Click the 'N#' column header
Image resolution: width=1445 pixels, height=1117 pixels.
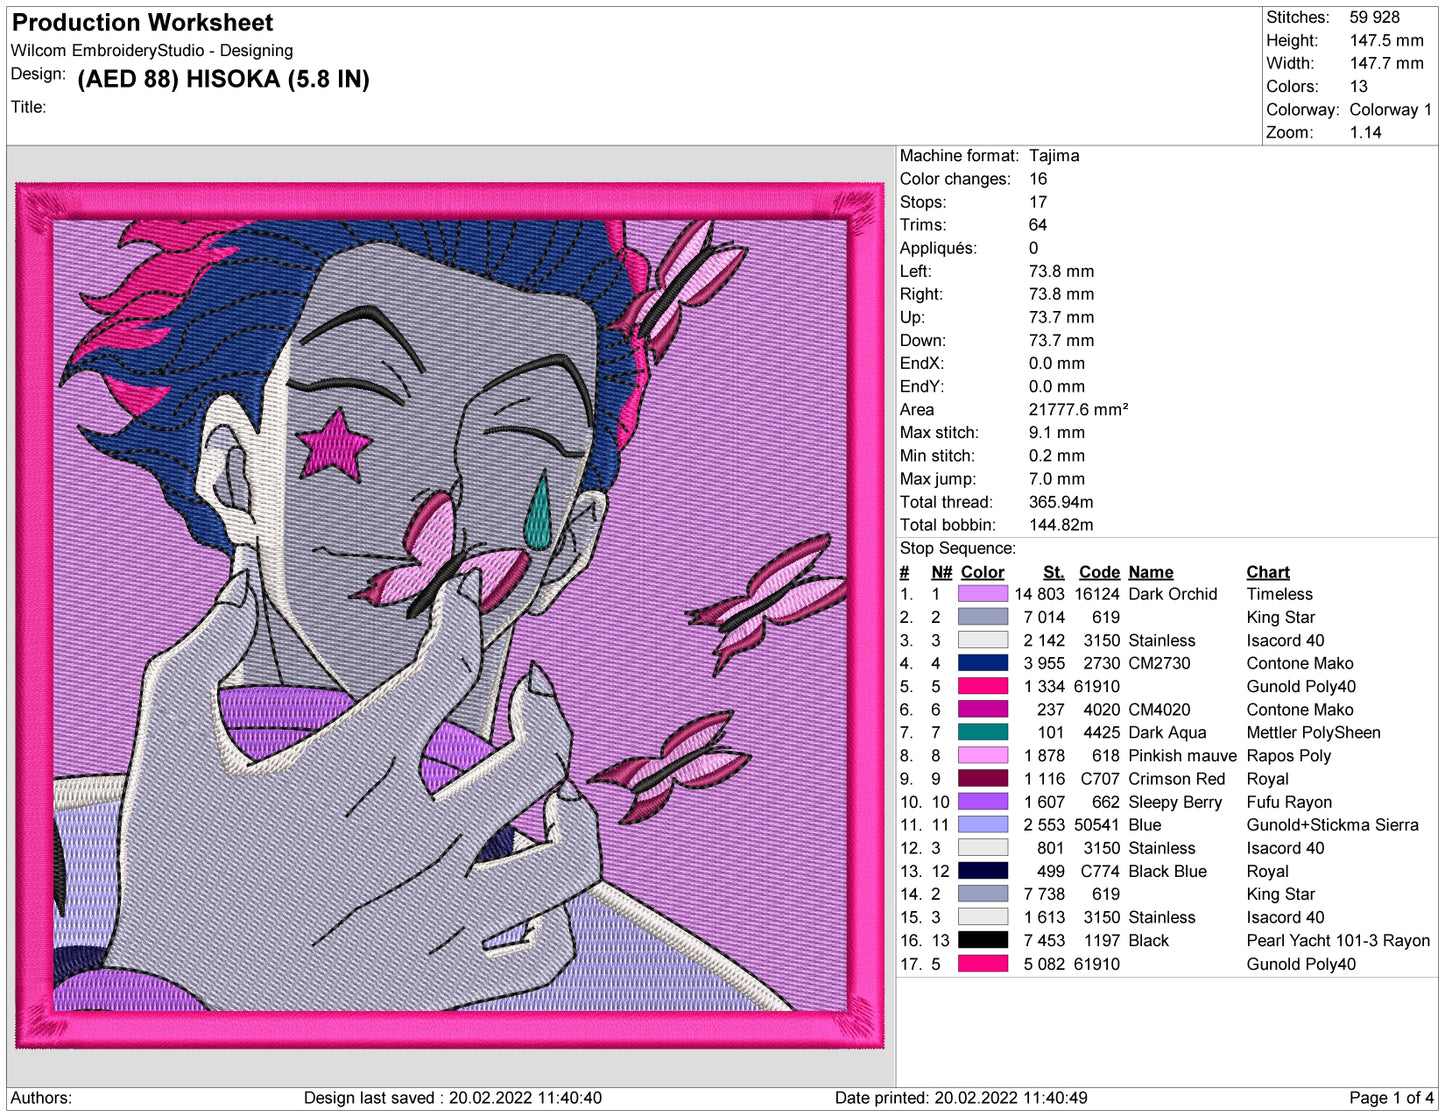[x=941, y=572]
